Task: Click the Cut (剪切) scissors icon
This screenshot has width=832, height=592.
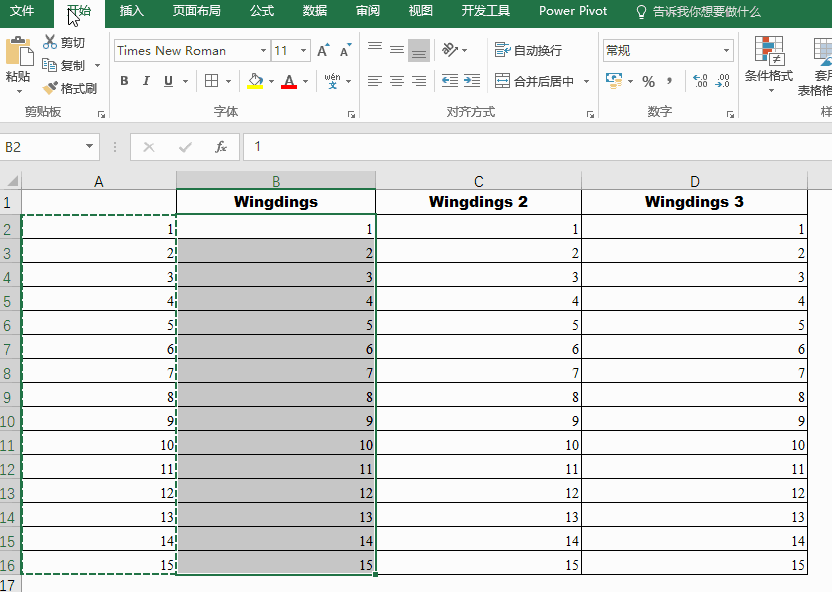Action: 50,42
